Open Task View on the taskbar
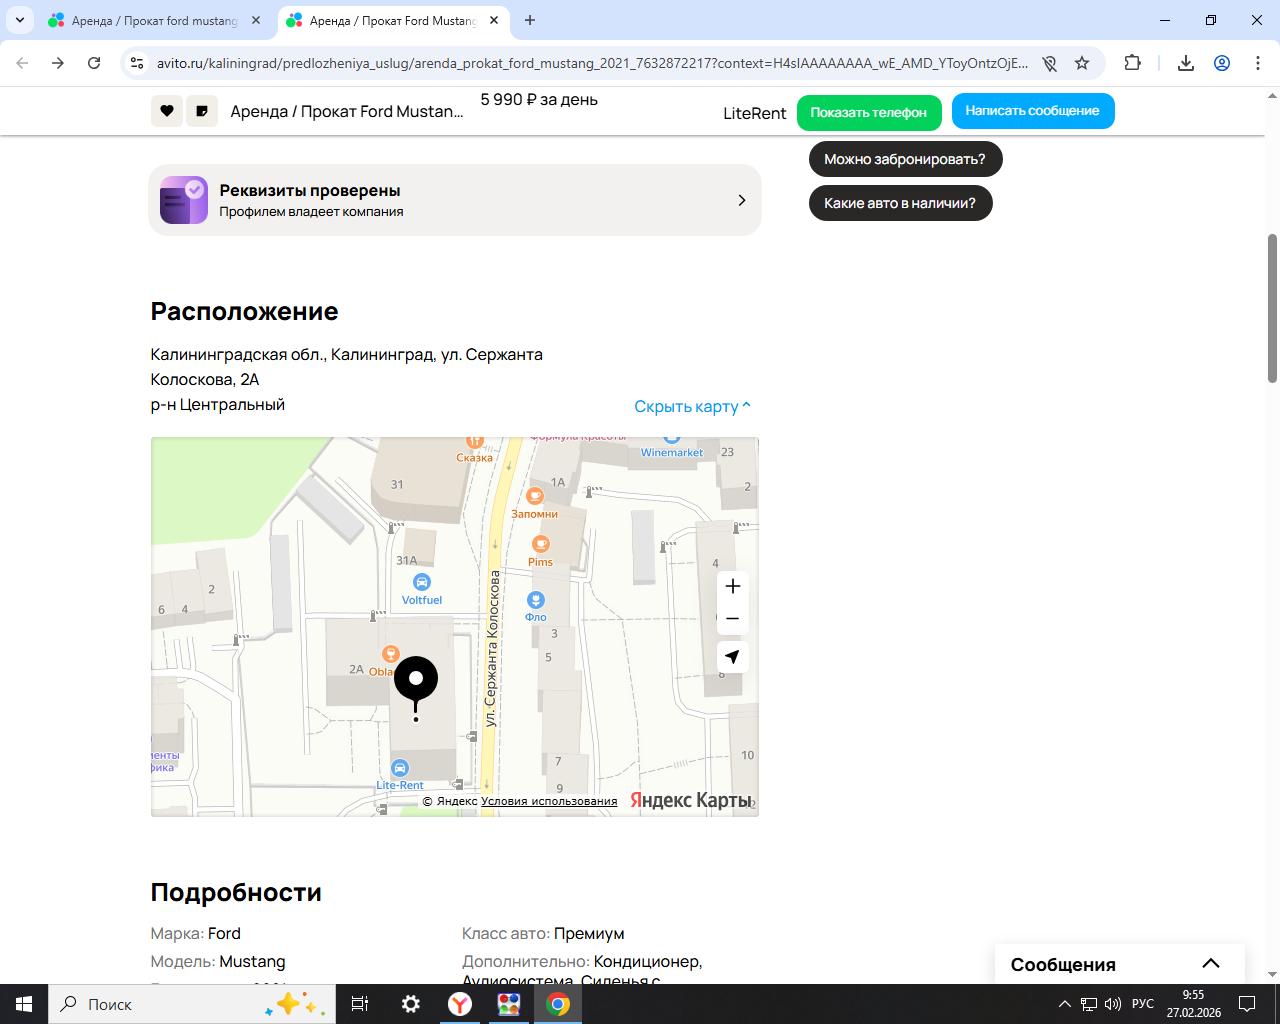Screen dimensions: 1280x1024 pos(360,1004)
